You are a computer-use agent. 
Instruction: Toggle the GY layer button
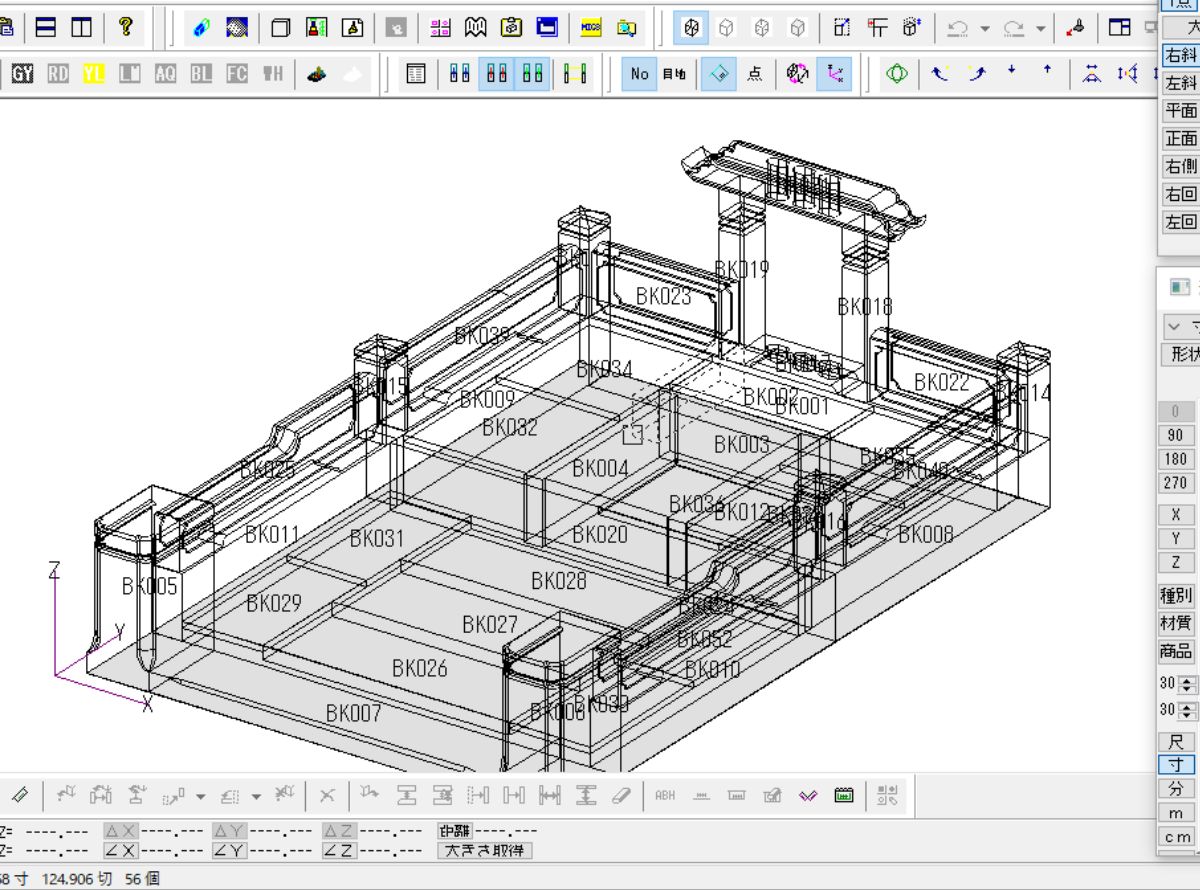22,74
